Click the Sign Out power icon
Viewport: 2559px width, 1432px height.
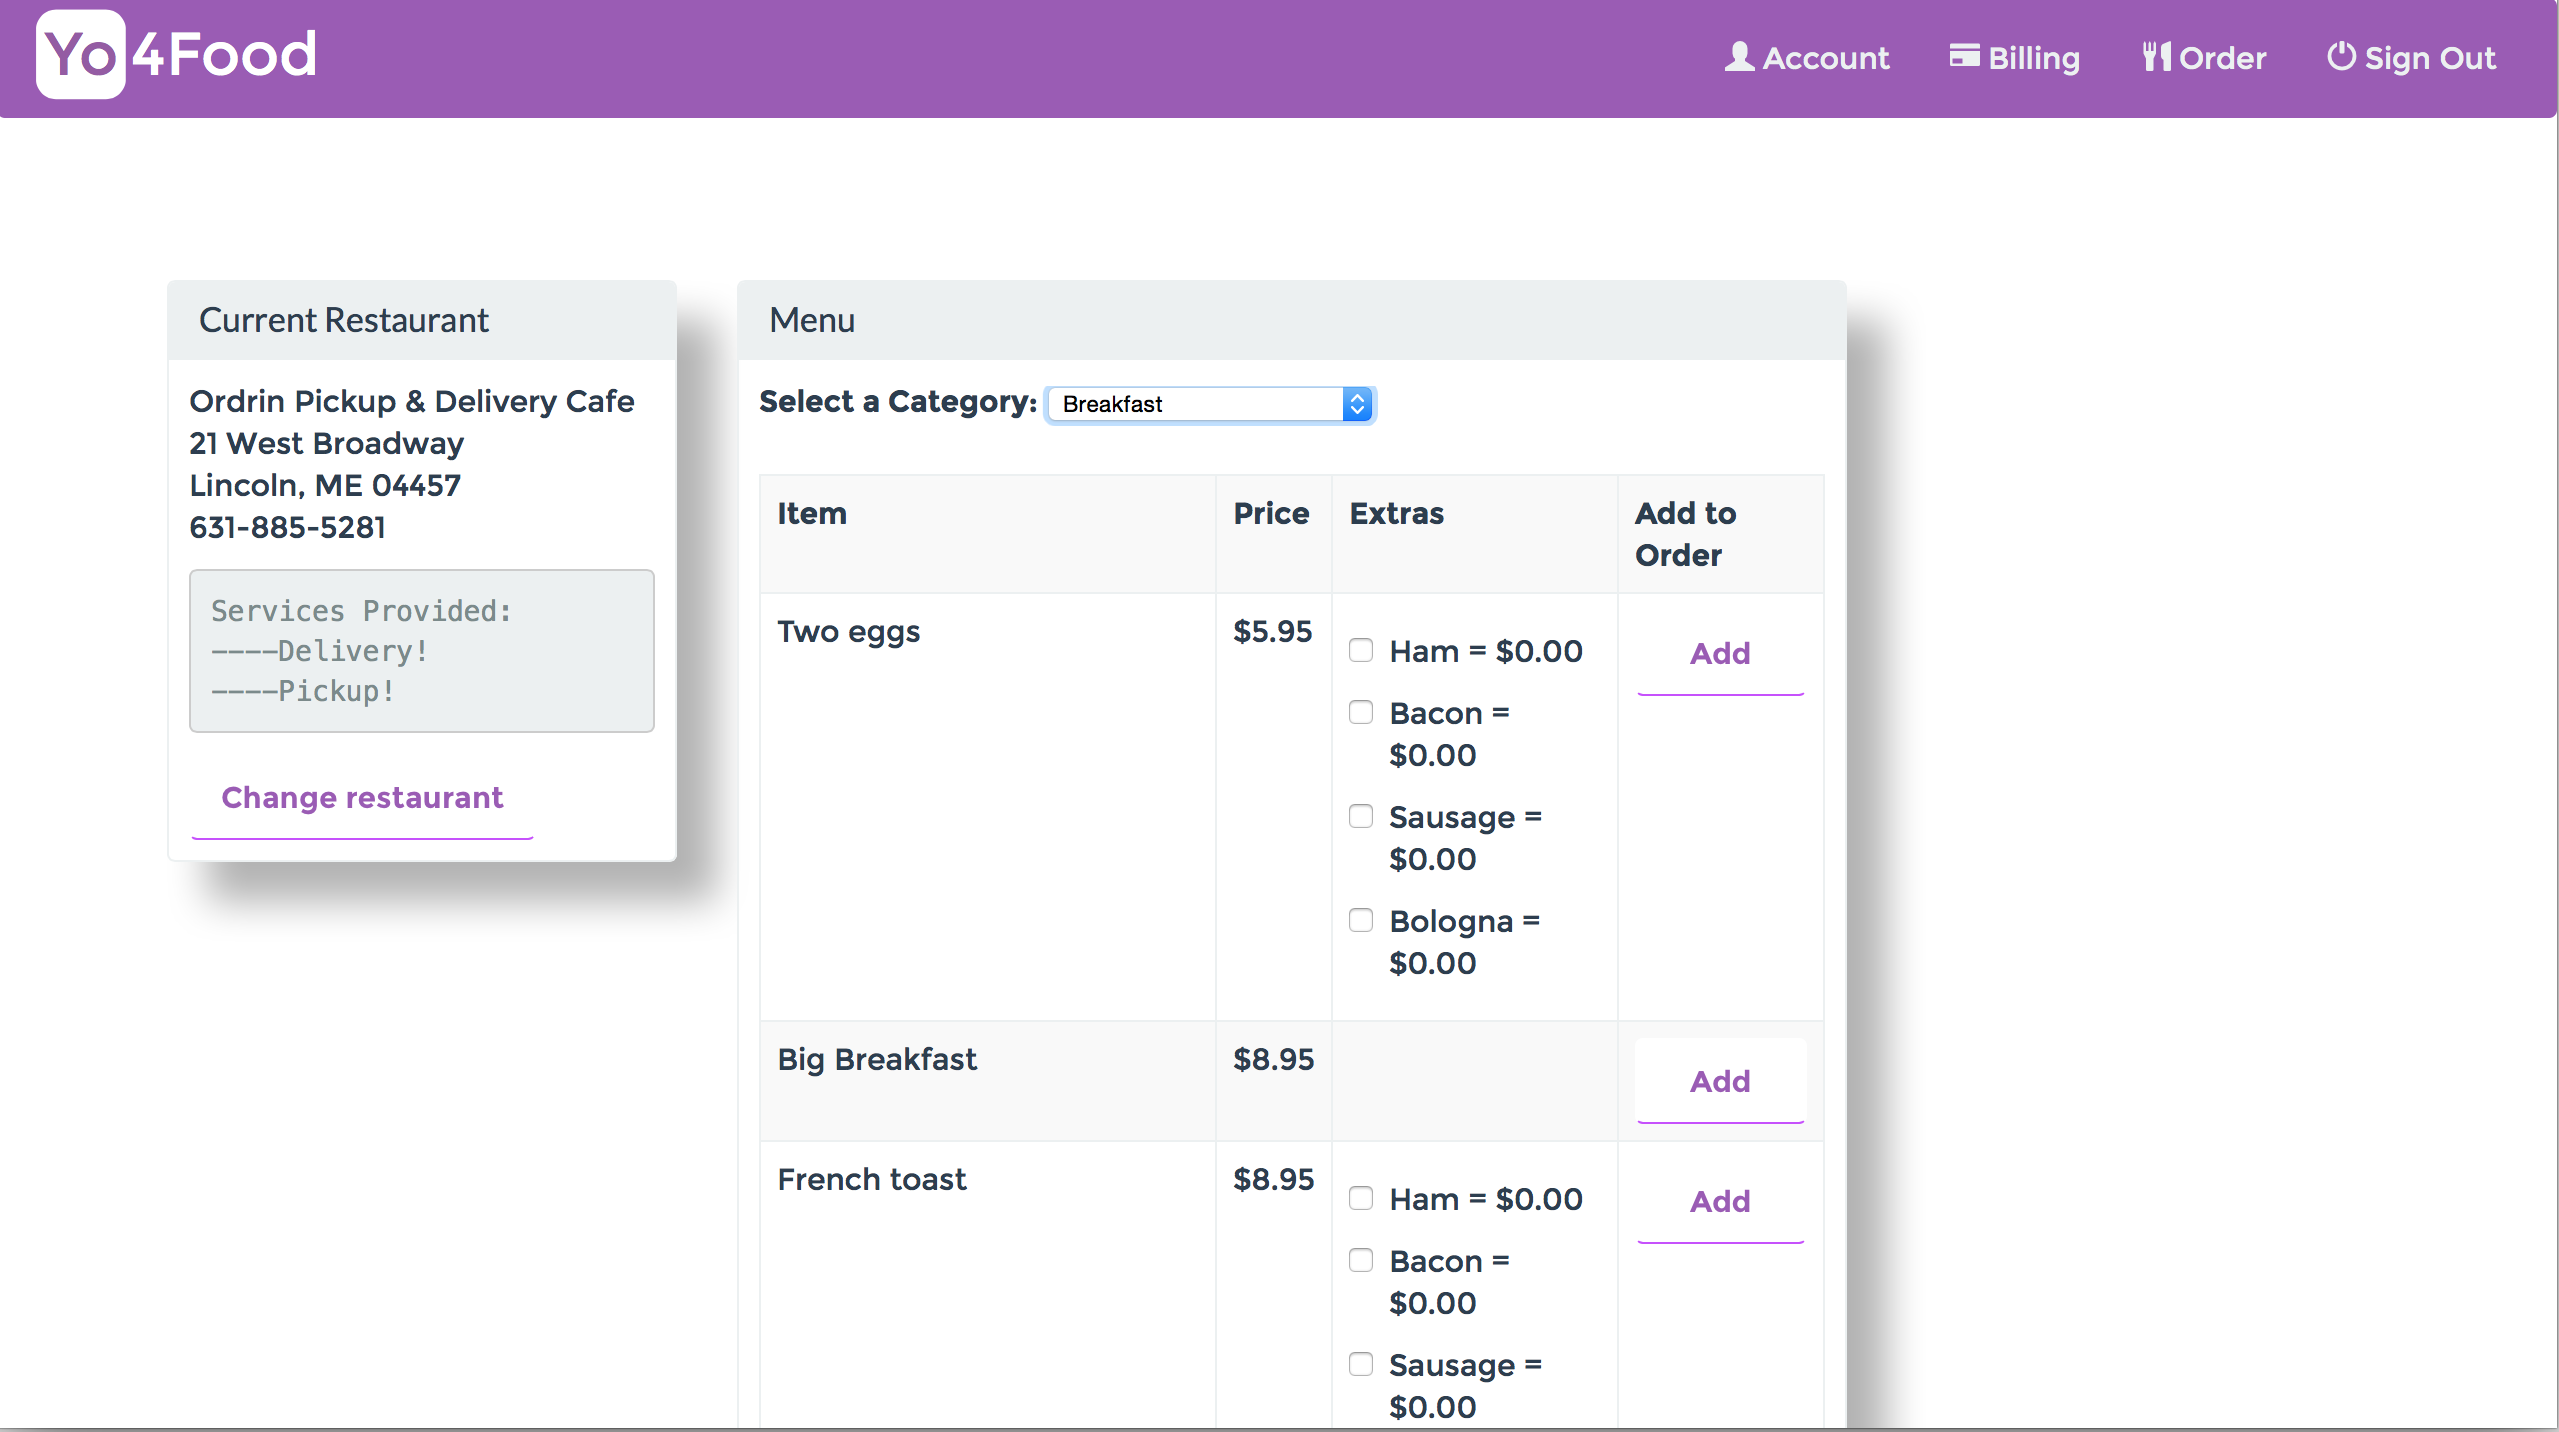pyautogui.click(x=2340, y=56)
